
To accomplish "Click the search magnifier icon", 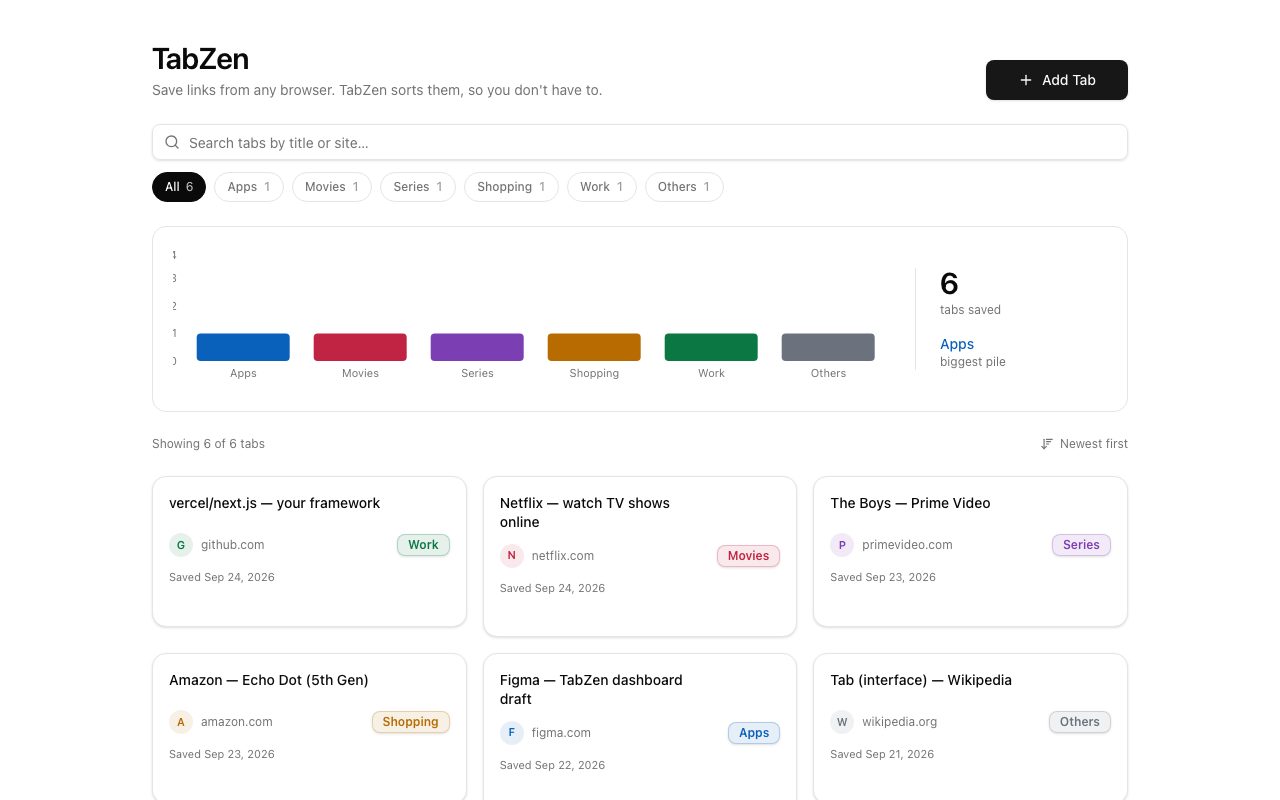I will click(x=172, y=142).
